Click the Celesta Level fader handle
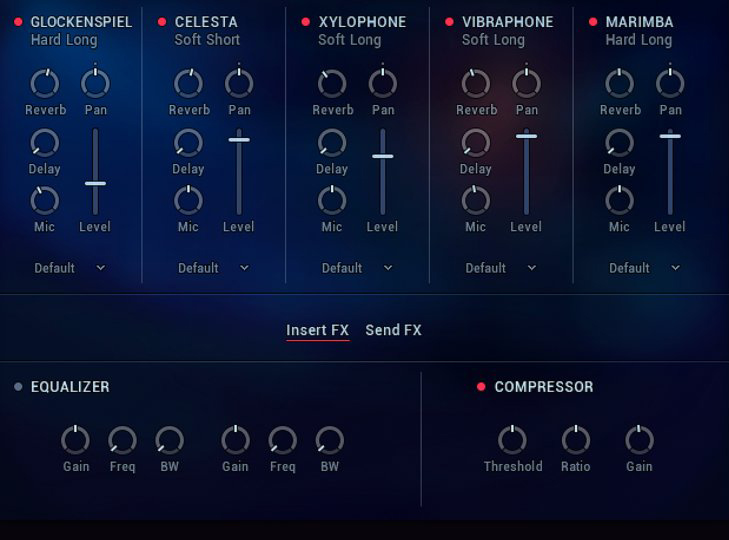Viewport: 729px width, 540px height. [x=239, y=140]
